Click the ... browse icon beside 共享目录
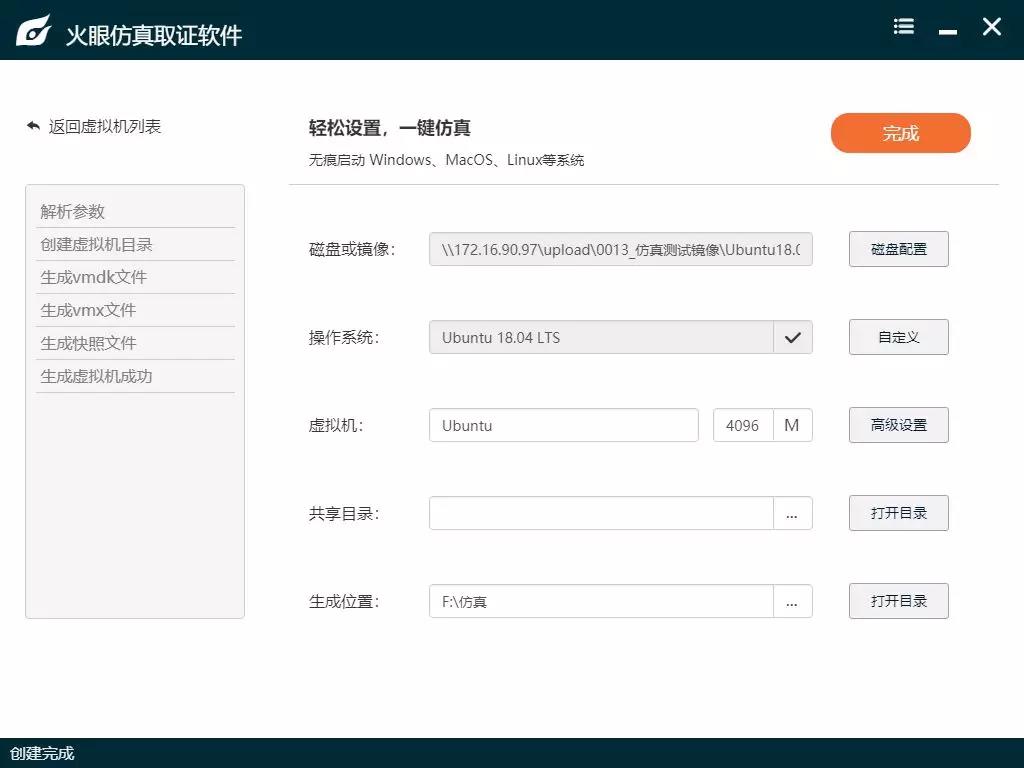Viewport: 1024px width, 768px height. (793, 513)
